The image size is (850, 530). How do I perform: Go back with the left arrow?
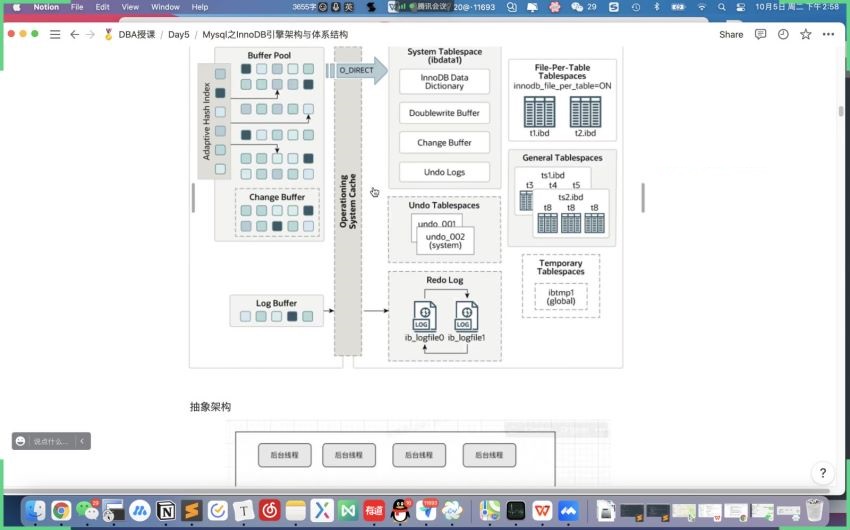(74, 34)
